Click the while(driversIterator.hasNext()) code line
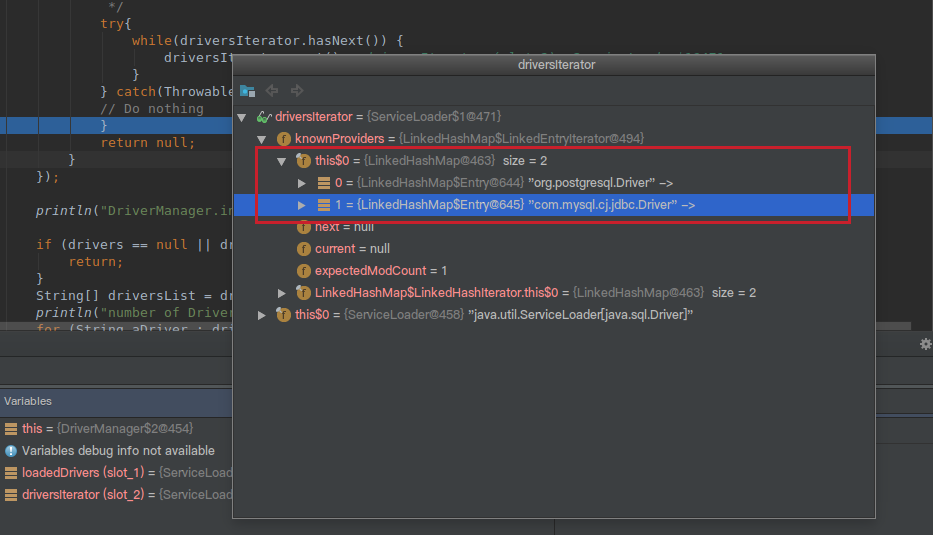This screenshot has height=535, width=933. pos(267,40)
